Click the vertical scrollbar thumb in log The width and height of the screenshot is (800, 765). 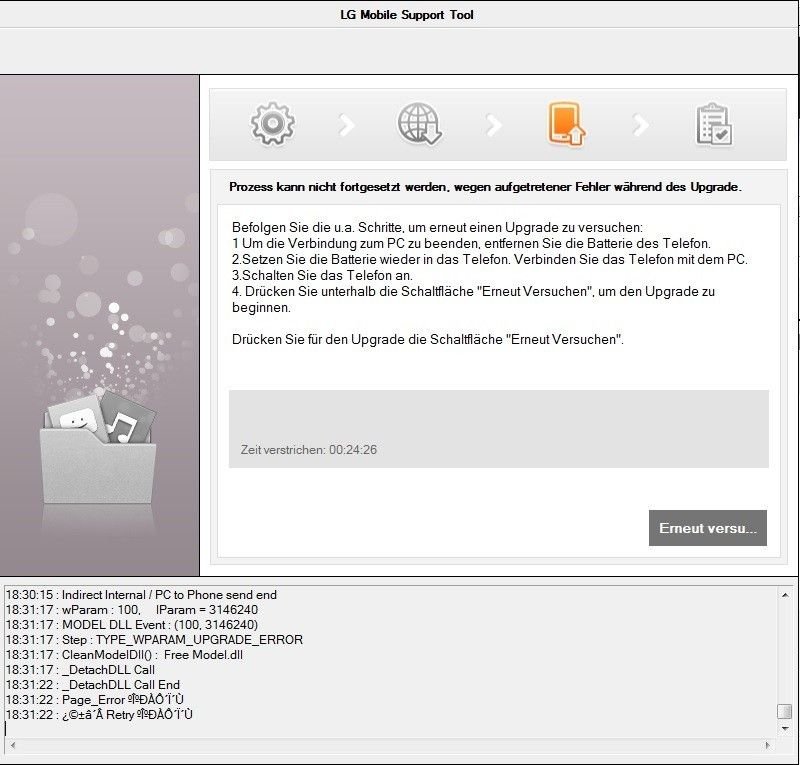(x=784, y=711)
